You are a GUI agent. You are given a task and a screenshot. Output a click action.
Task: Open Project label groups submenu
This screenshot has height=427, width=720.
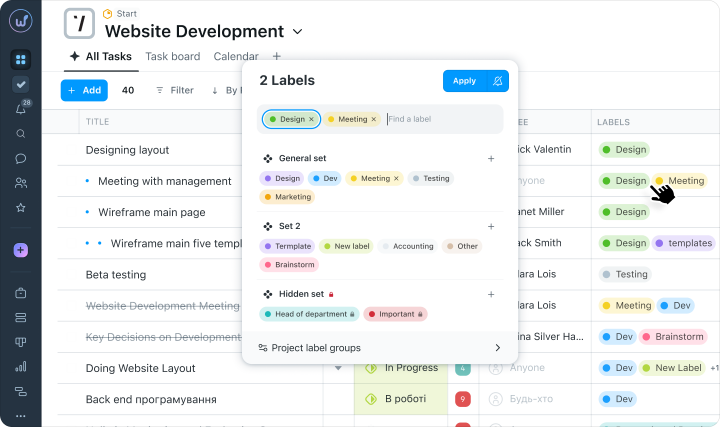(380, 348)
